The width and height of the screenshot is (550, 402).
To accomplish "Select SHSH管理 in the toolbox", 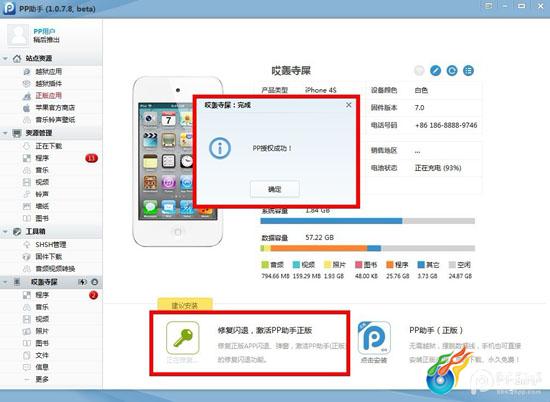I will tap(51, 244).
